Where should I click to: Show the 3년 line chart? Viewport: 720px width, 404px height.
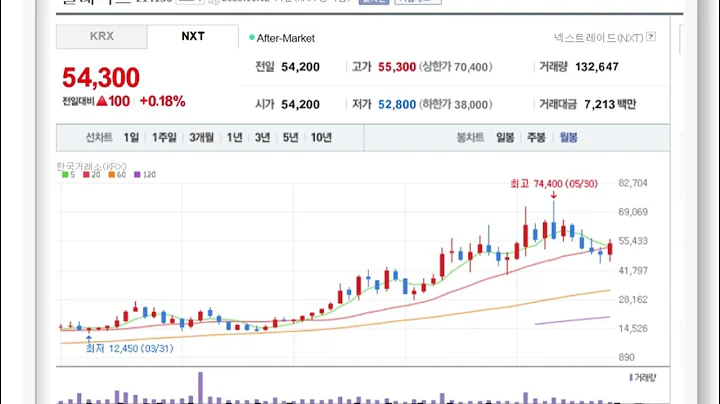coord(262,137)
